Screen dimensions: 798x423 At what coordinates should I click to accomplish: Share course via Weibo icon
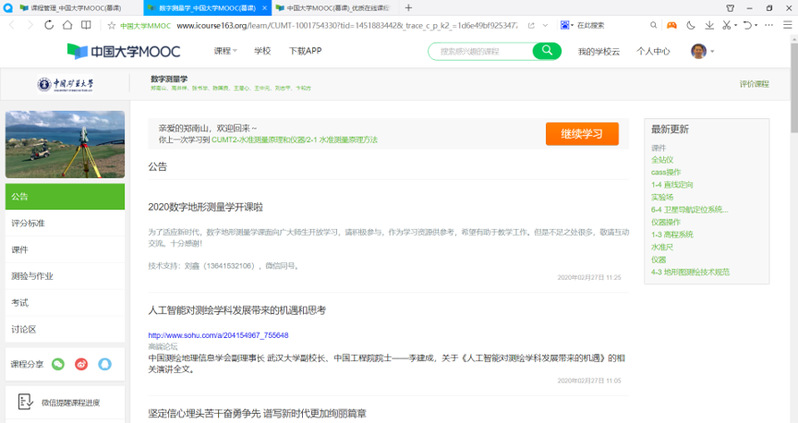tap(82, 365)
